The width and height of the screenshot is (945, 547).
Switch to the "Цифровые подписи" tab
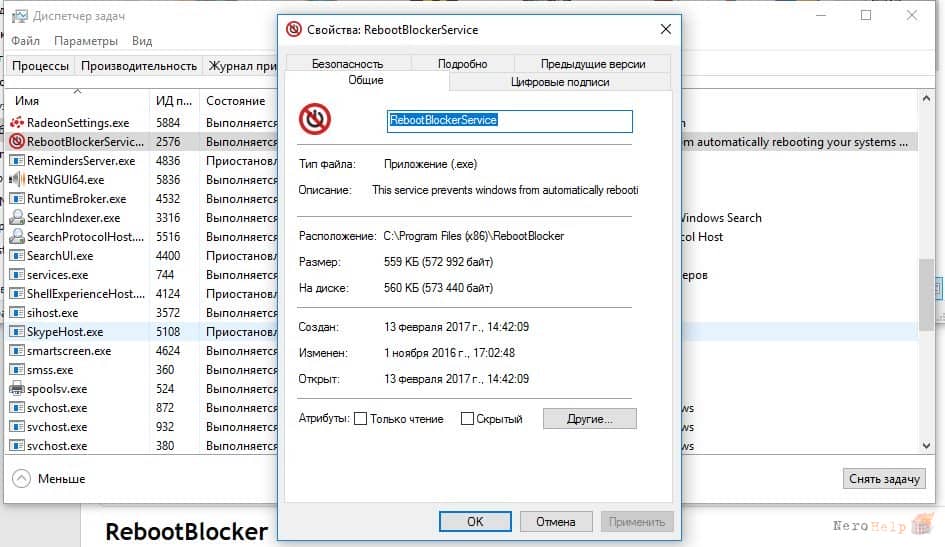click(x=560, y=82)
